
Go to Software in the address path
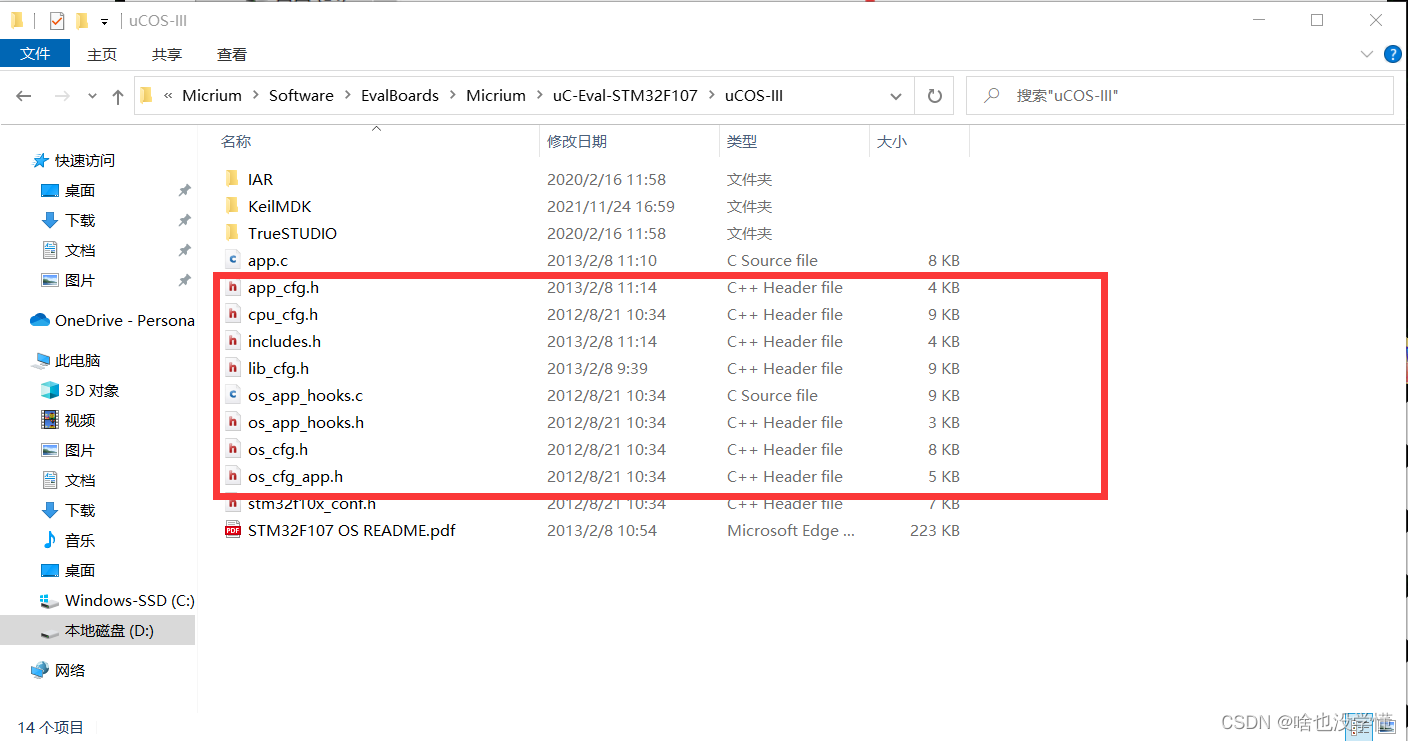point(301,96)
